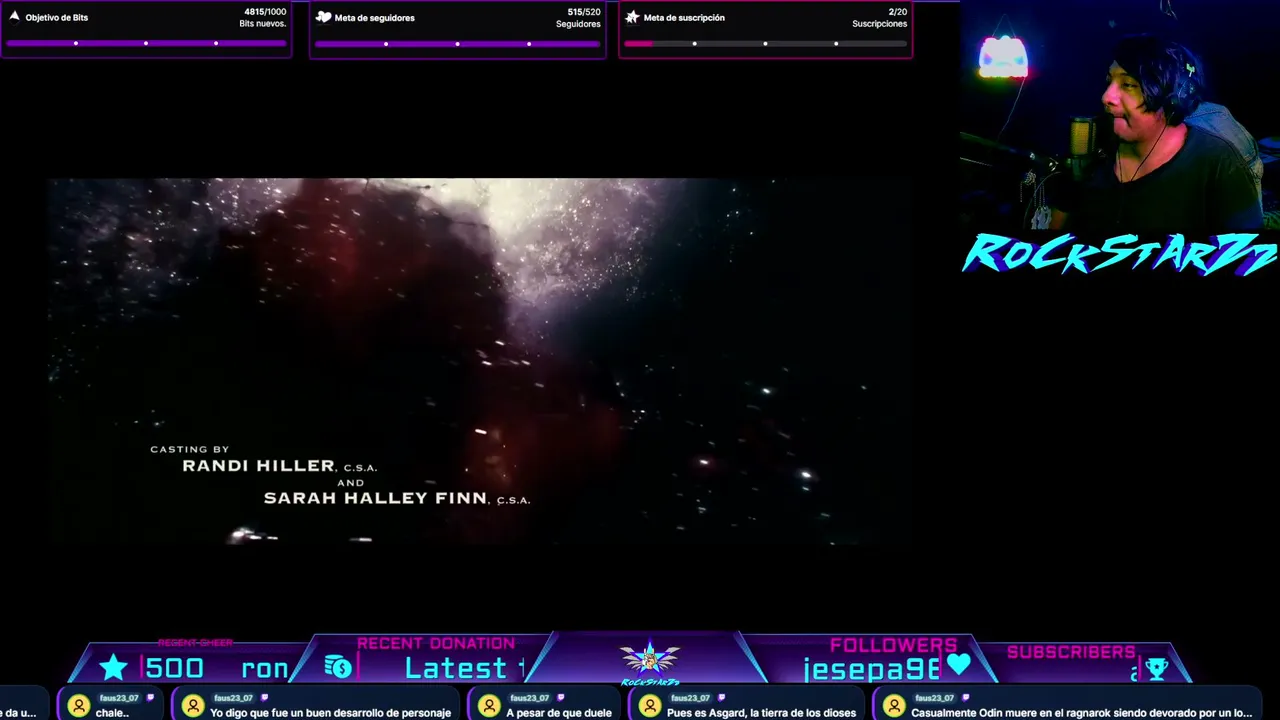Click the 'Latest' donation text
Viewport: 1280px width, 720px height.
click(x=456, y=668)
